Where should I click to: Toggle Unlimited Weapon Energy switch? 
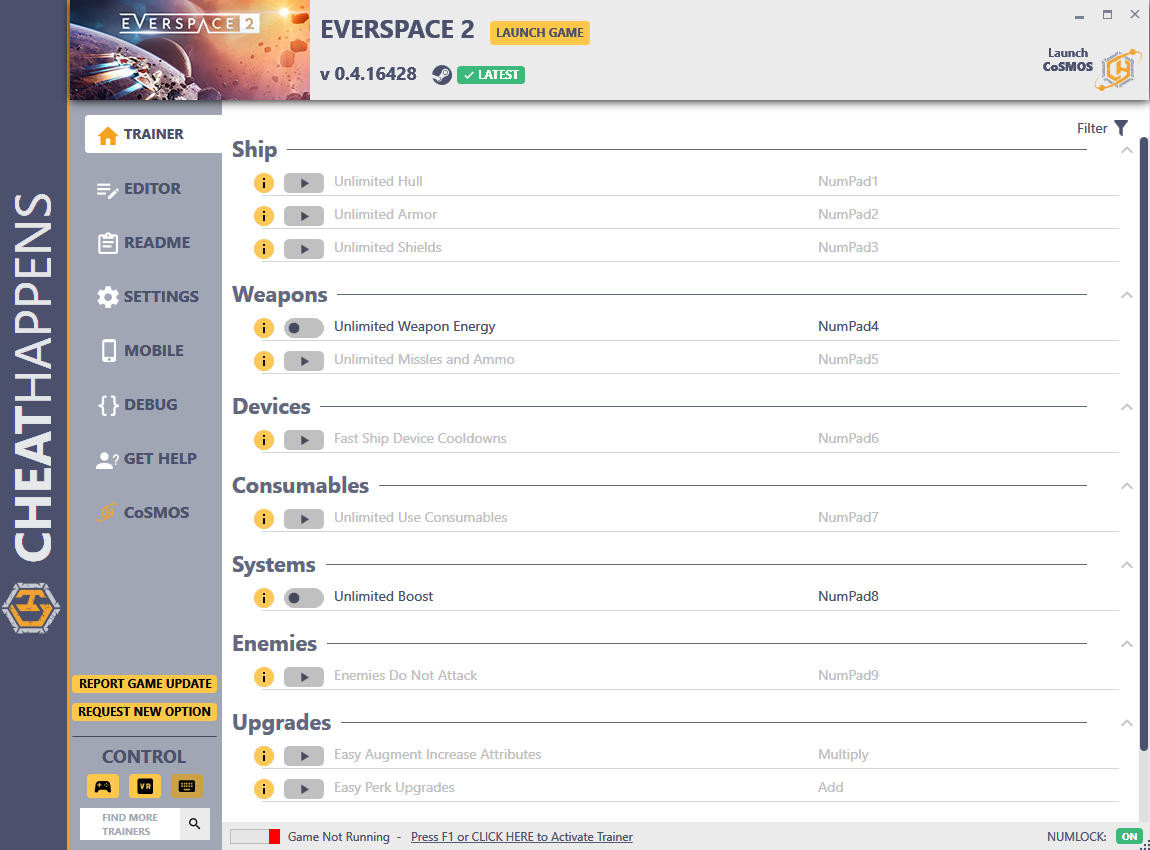pyautogui.click(x=304, y=328)
